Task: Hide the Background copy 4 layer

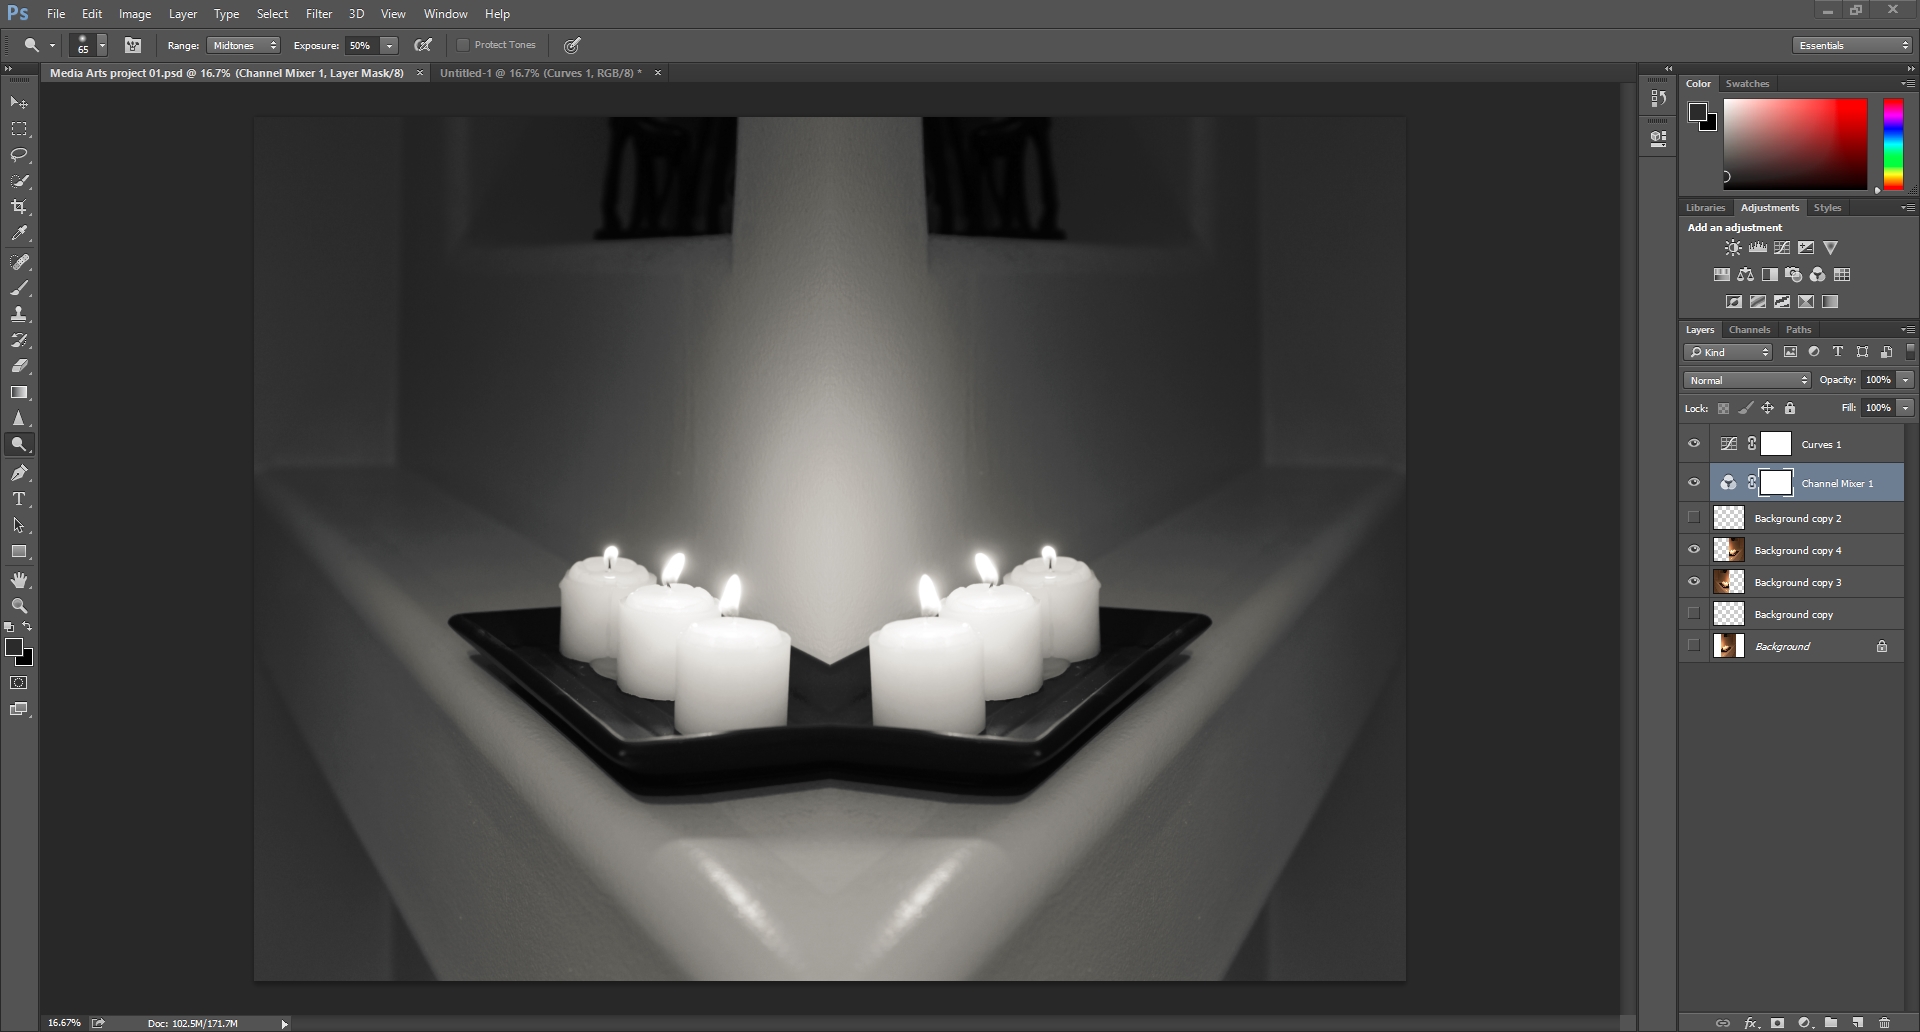Action: click(x=1694, y=550)
